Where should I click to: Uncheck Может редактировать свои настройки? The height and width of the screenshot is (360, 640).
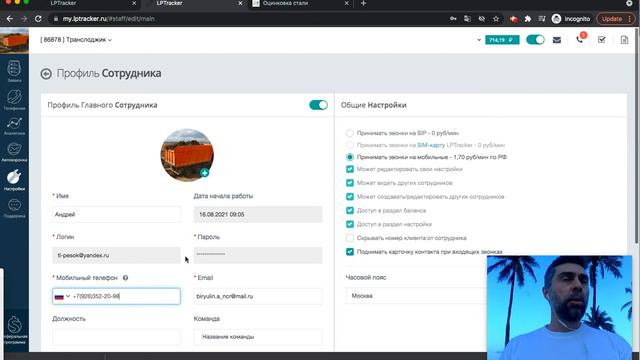point(350,169)
